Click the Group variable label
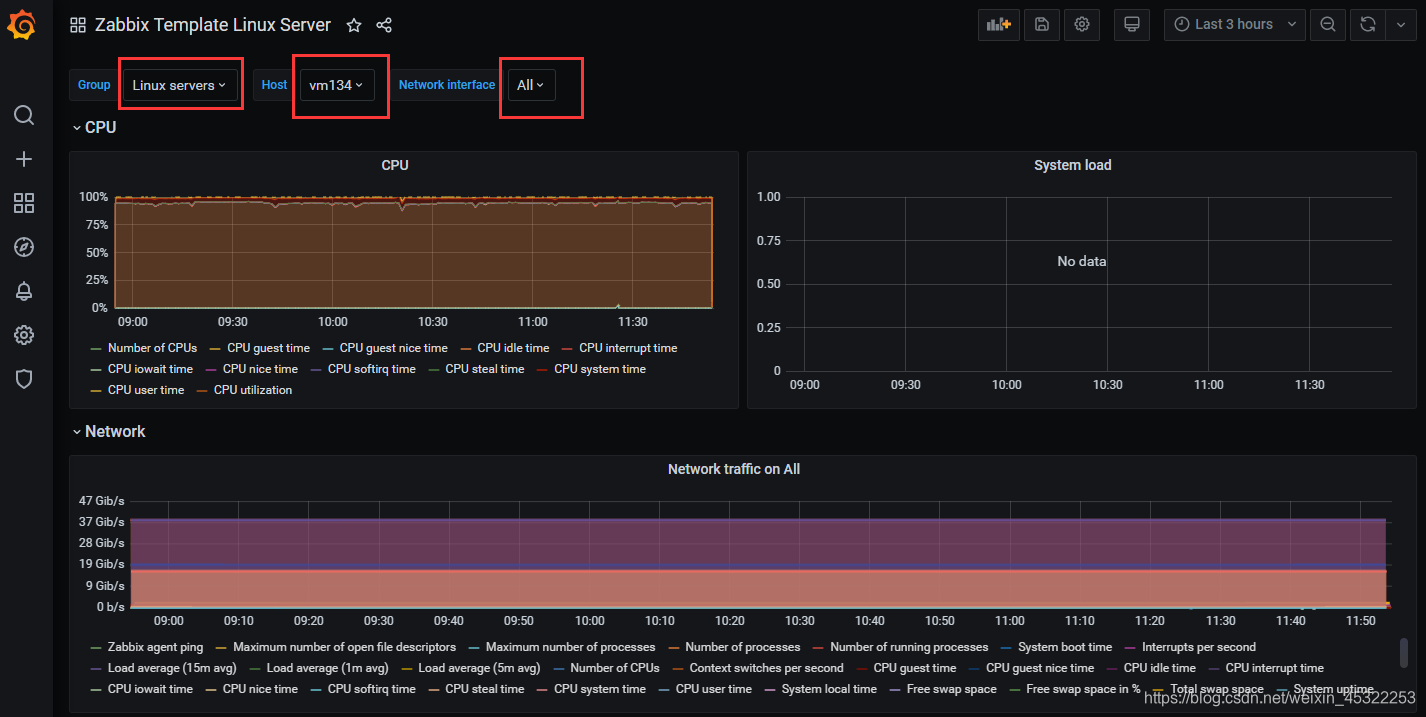Screen dimensions: 1426x717 coord(94,85)
